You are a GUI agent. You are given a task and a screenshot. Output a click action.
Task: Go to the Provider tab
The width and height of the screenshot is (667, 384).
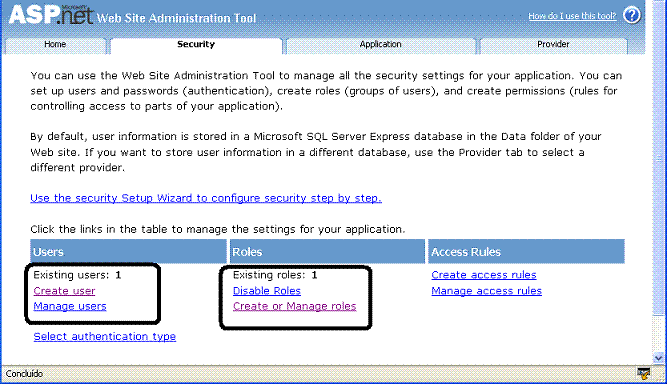point(553,45)
